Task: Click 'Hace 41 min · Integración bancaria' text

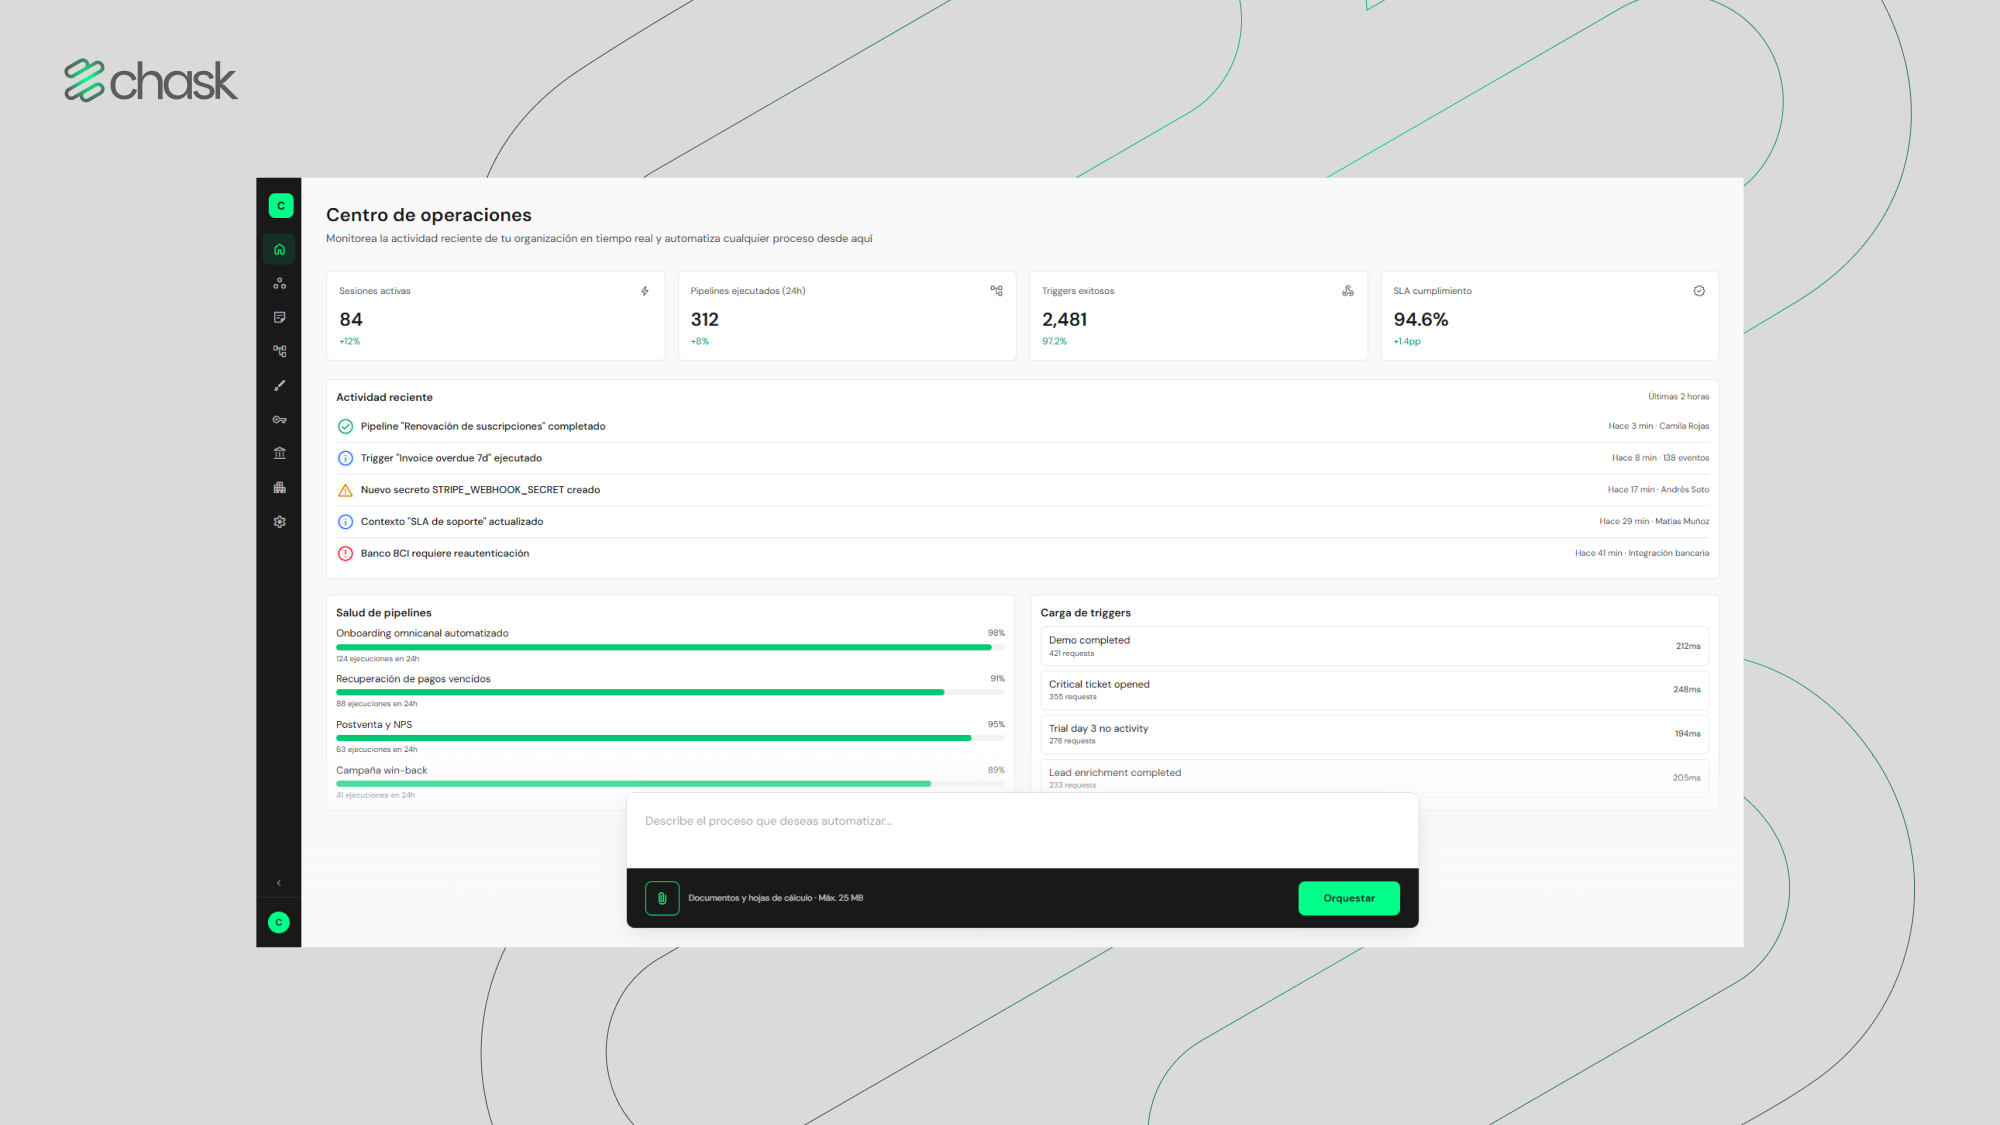Action: click(x=1642, y=553)
